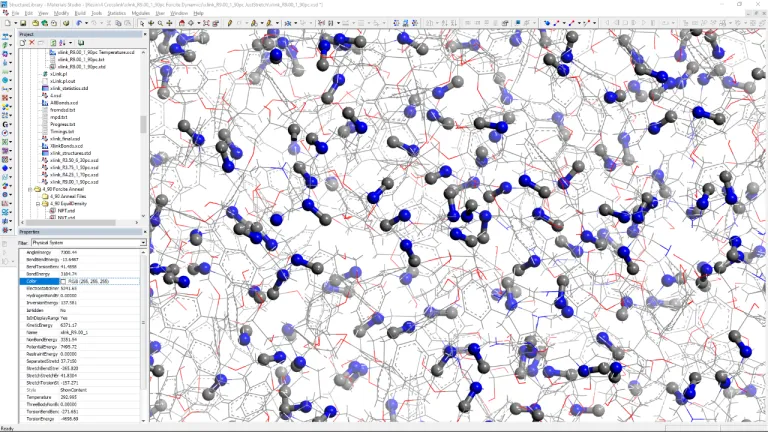Open the Statistics menu
The width and height of the screenshot is (768, 432).
coord(116,13)
